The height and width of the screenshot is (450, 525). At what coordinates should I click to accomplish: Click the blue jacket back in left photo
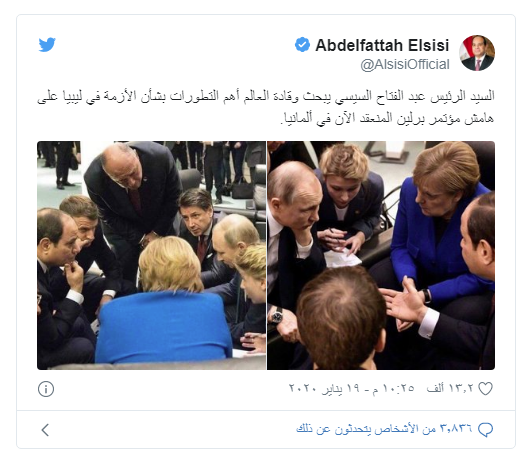[x=164, y=326]
